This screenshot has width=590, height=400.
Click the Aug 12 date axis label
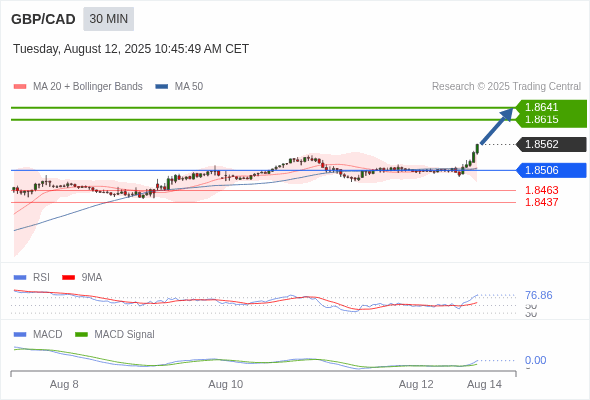click(416, 384)
